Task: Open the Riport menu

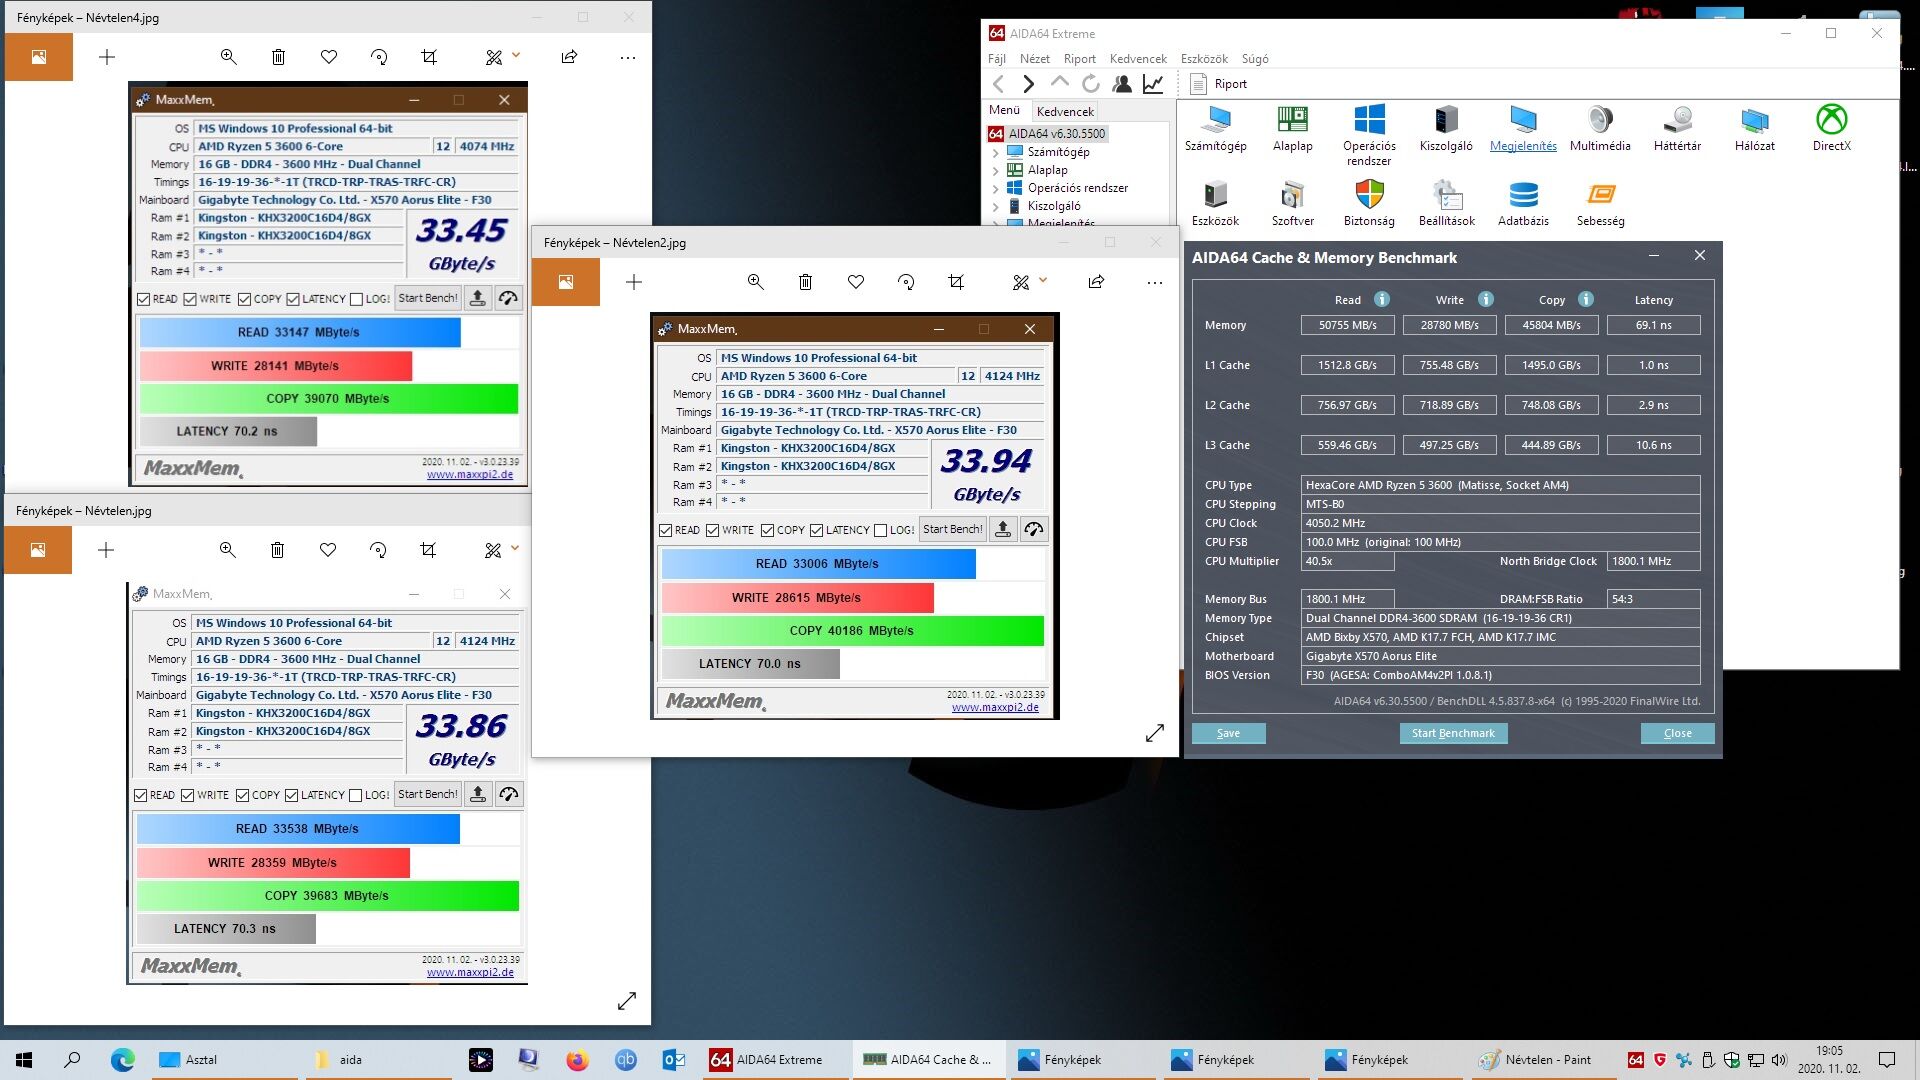Action: [x=1080, y=59]
